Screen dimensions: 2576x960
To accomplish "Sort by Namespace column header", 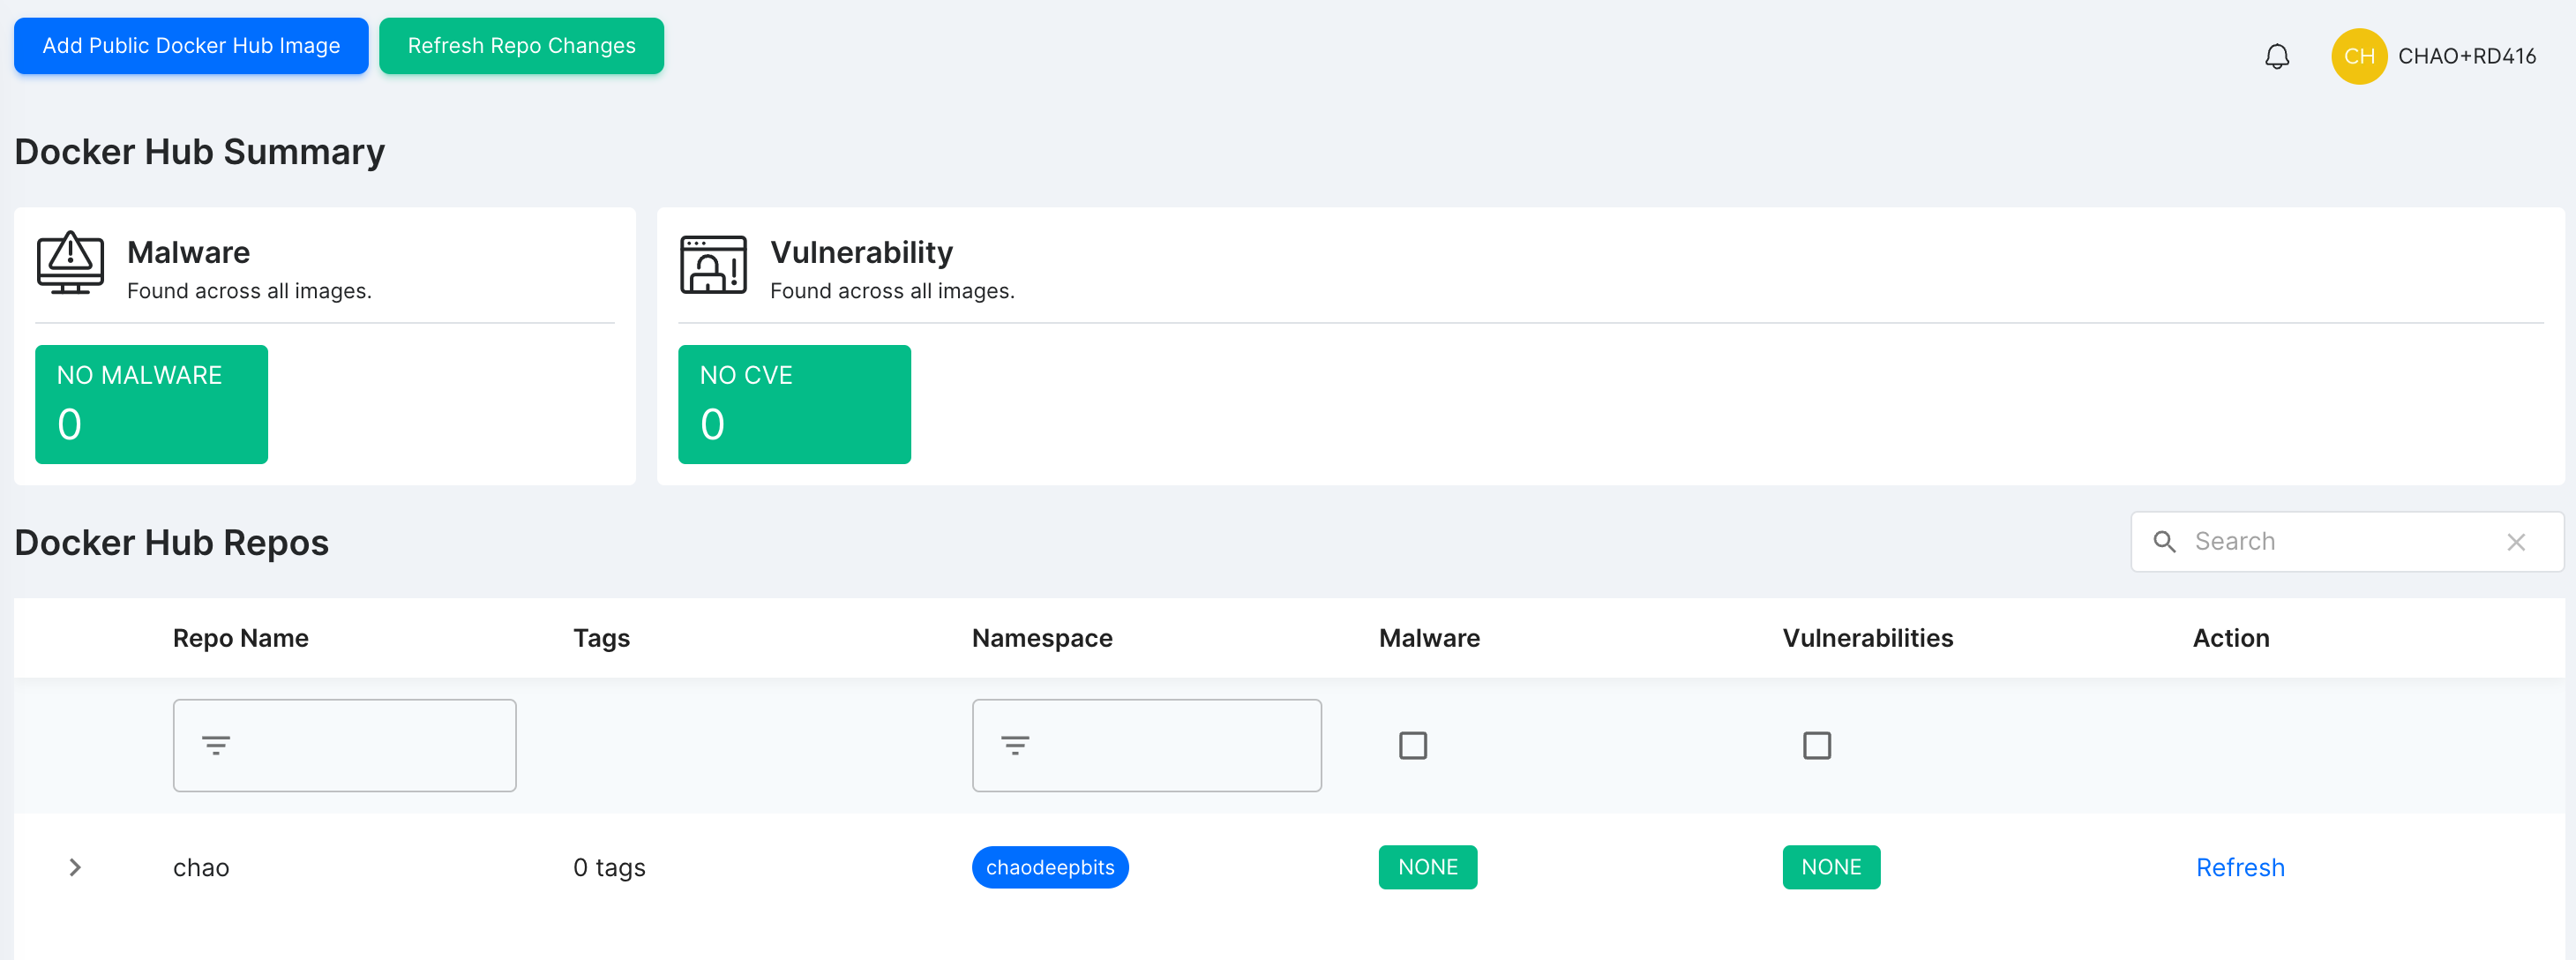I will coord(1041,638).
